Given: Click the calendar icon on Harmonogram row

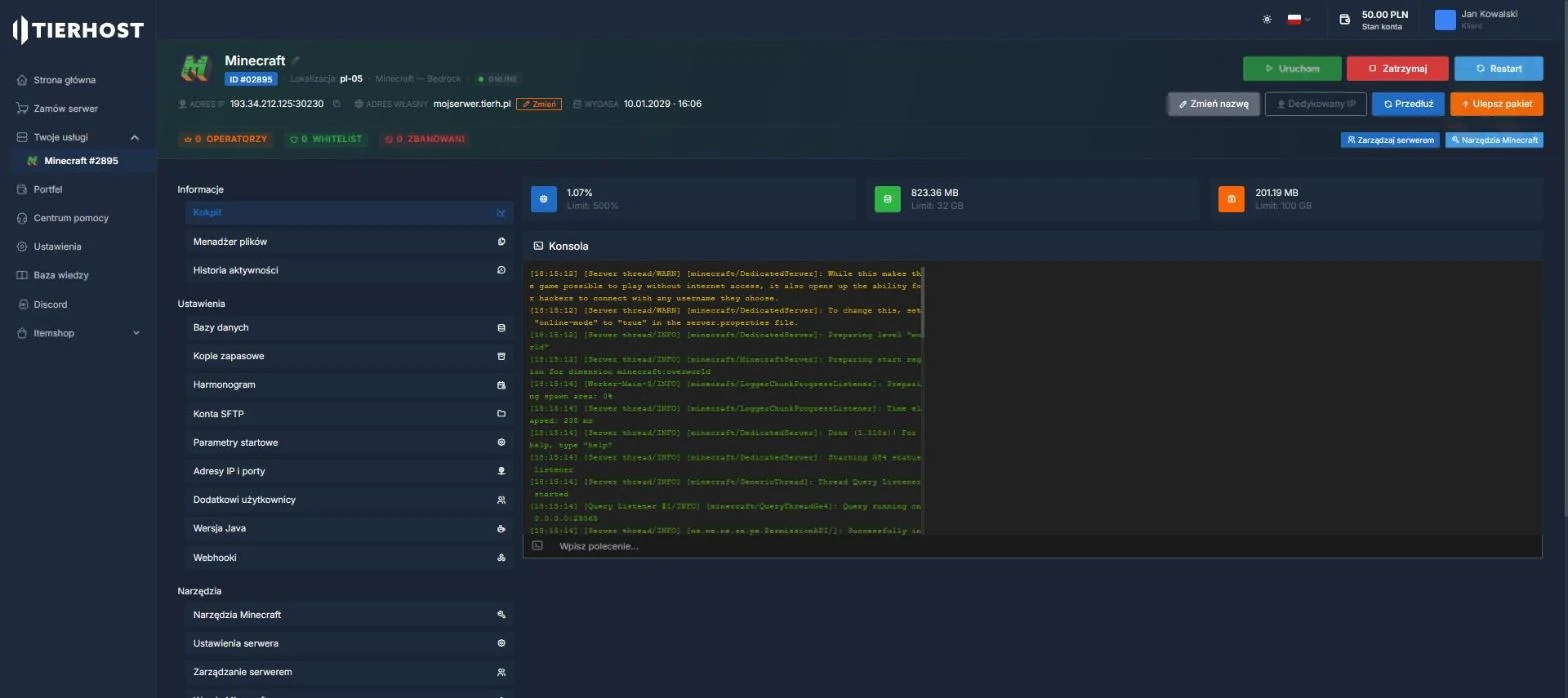Looking at the screenshot, I should click(501, 385).
